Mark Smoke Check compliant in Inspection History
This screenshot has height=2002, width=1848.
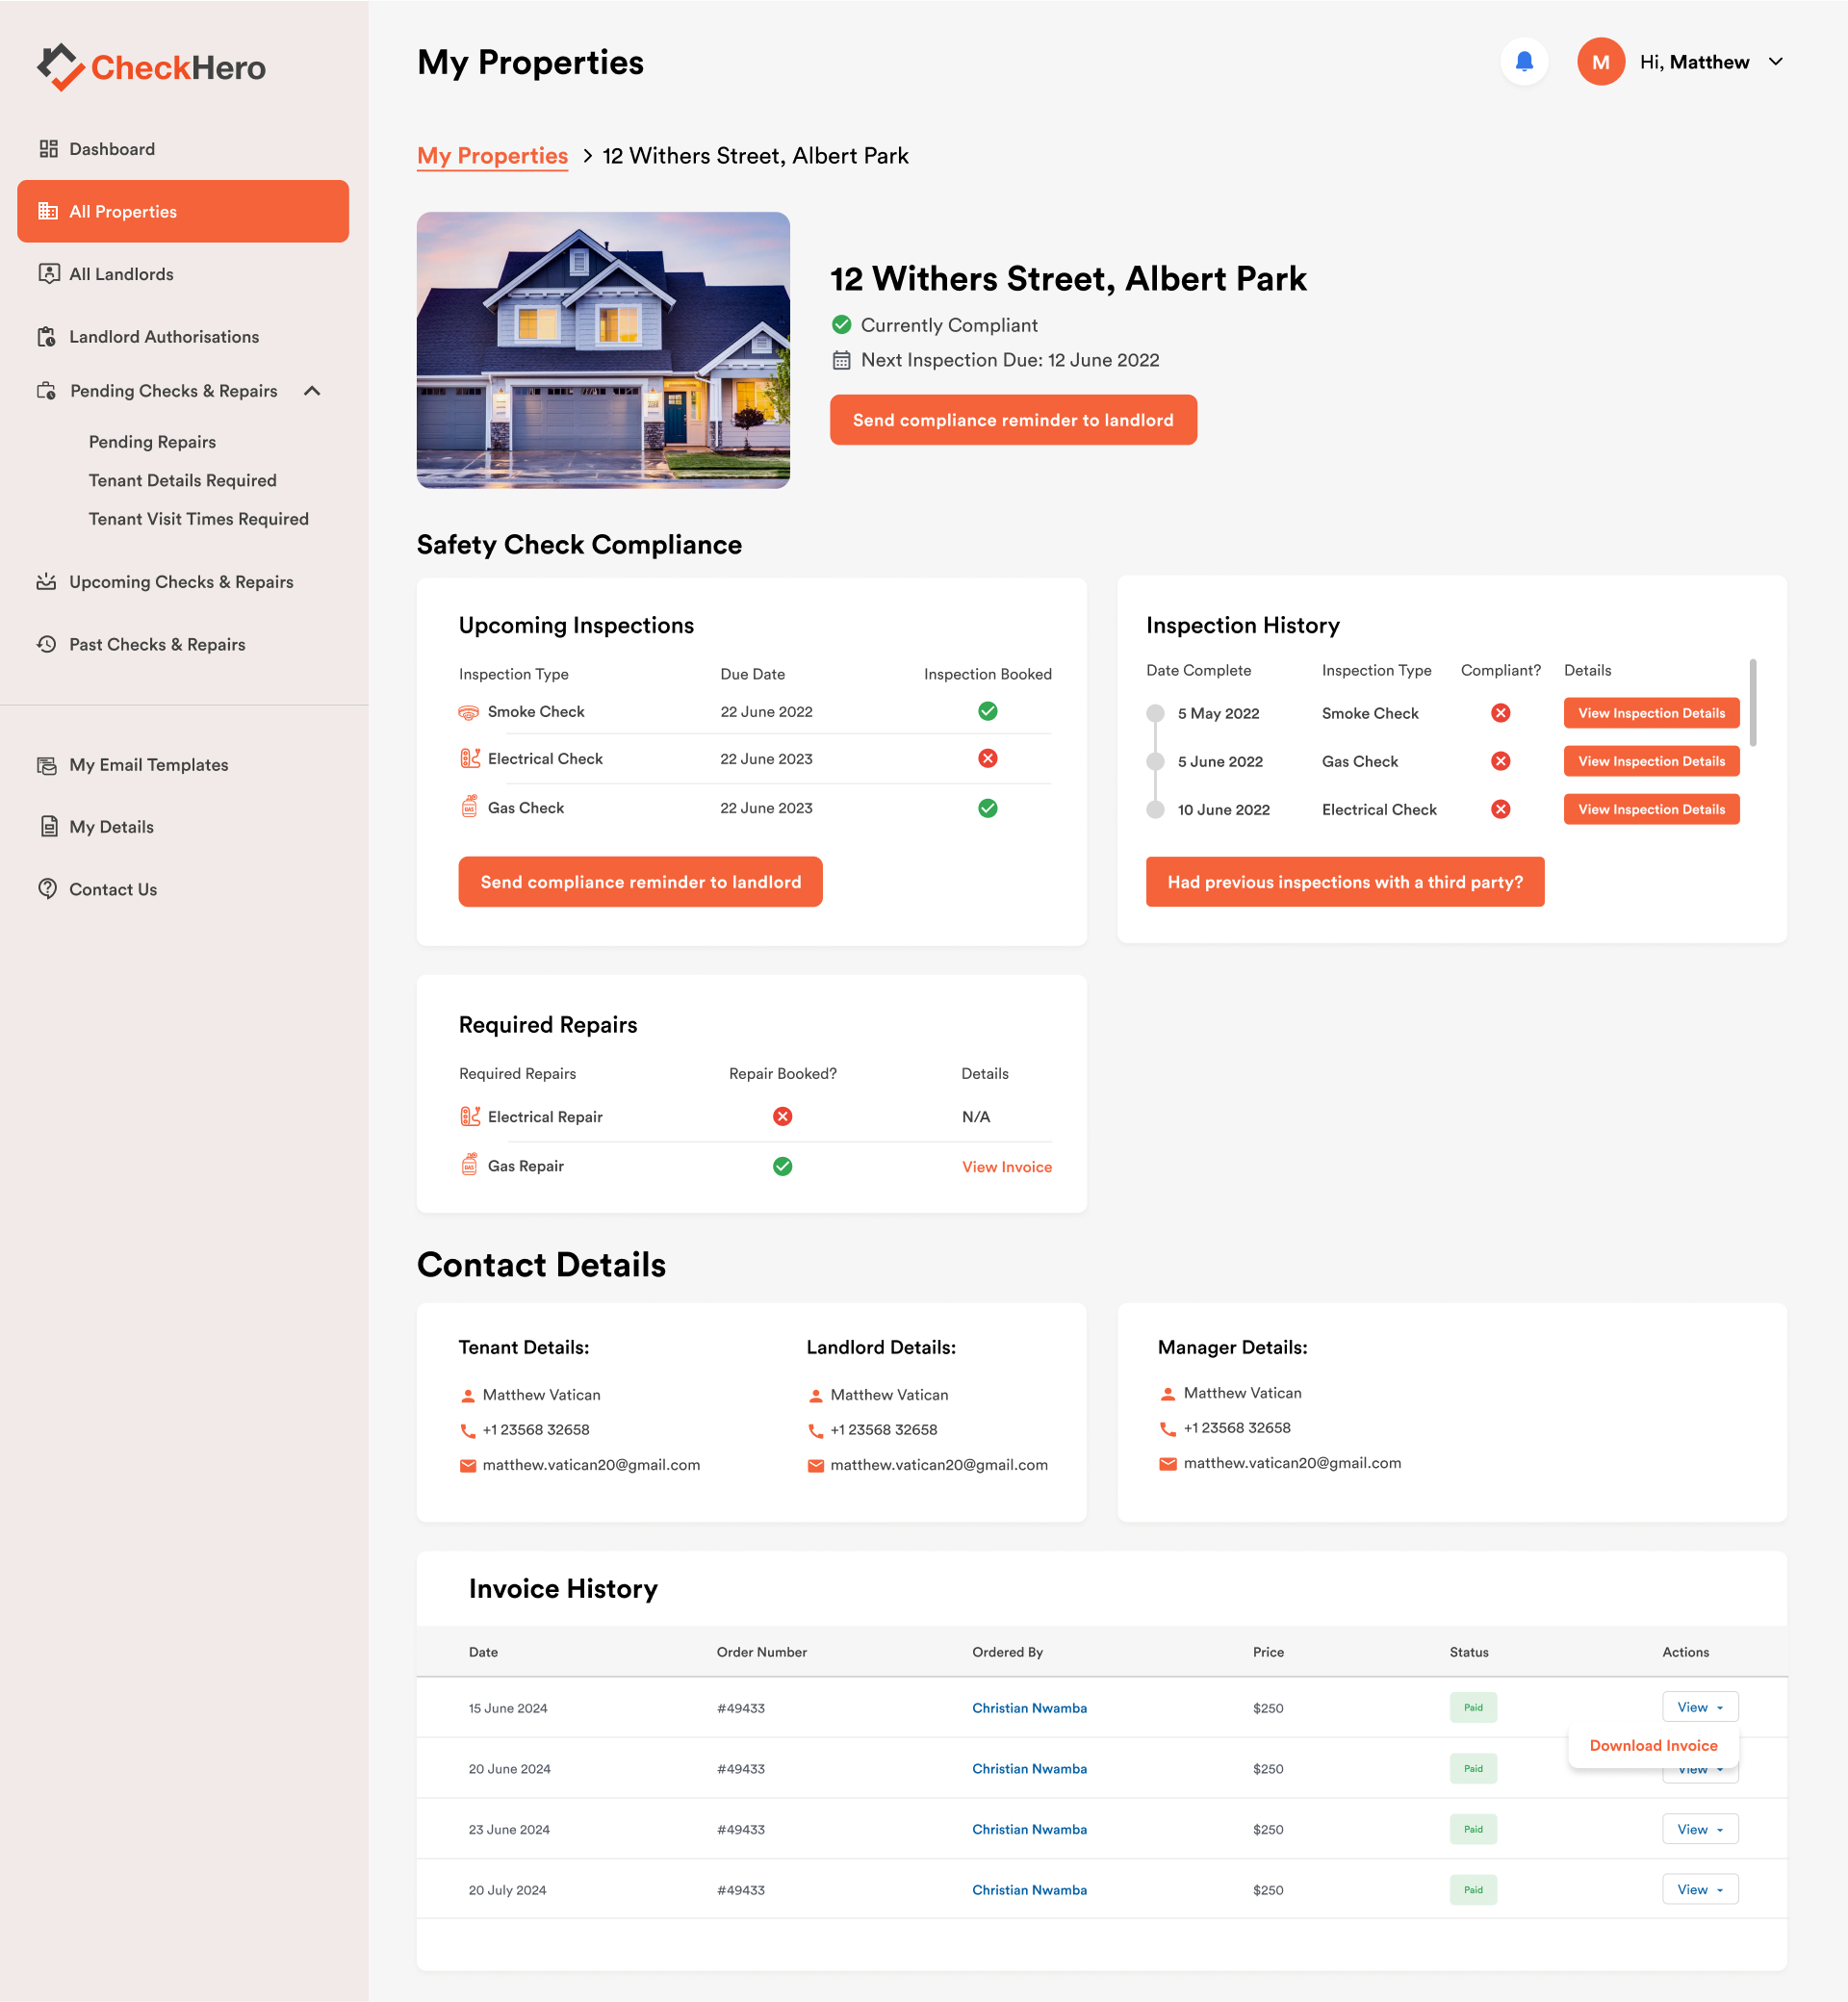[1500, 713]
